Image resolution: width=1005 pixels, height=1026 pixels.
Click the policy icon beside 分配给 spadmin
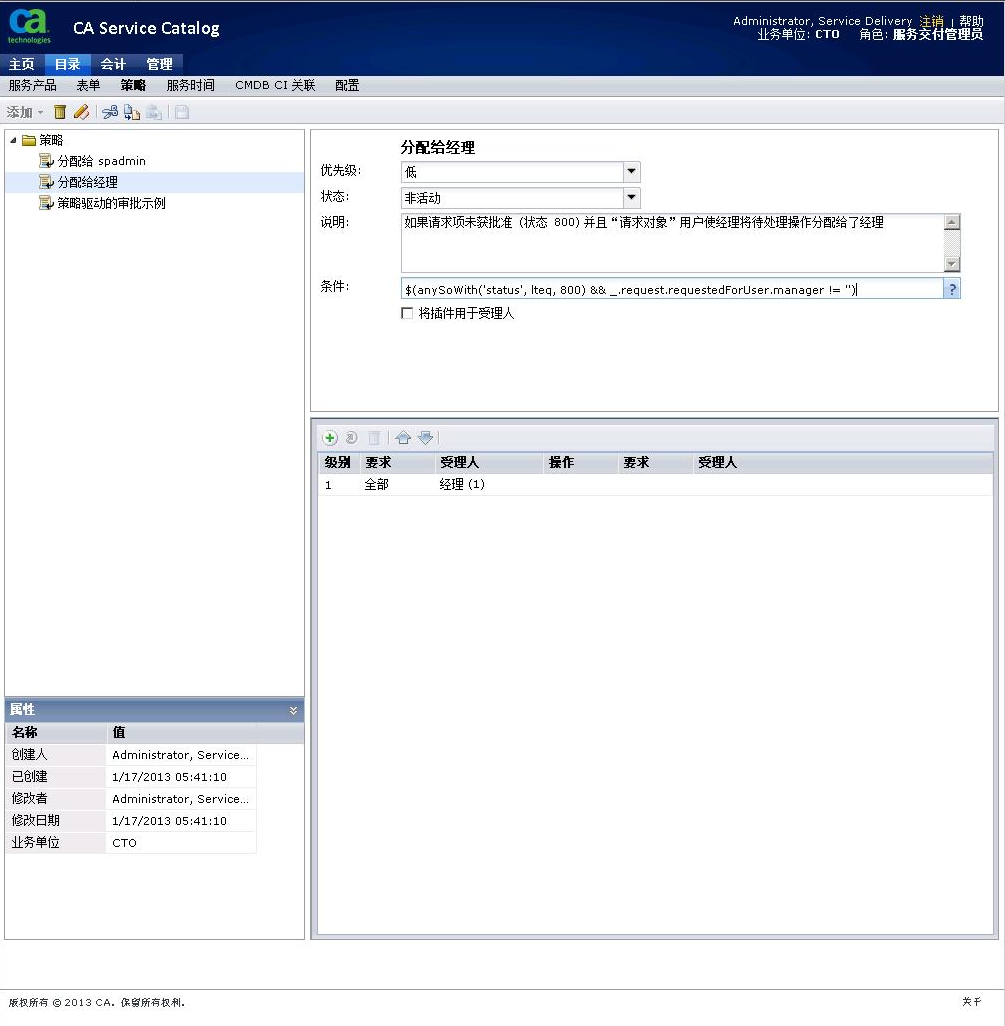tap(46, 161)
